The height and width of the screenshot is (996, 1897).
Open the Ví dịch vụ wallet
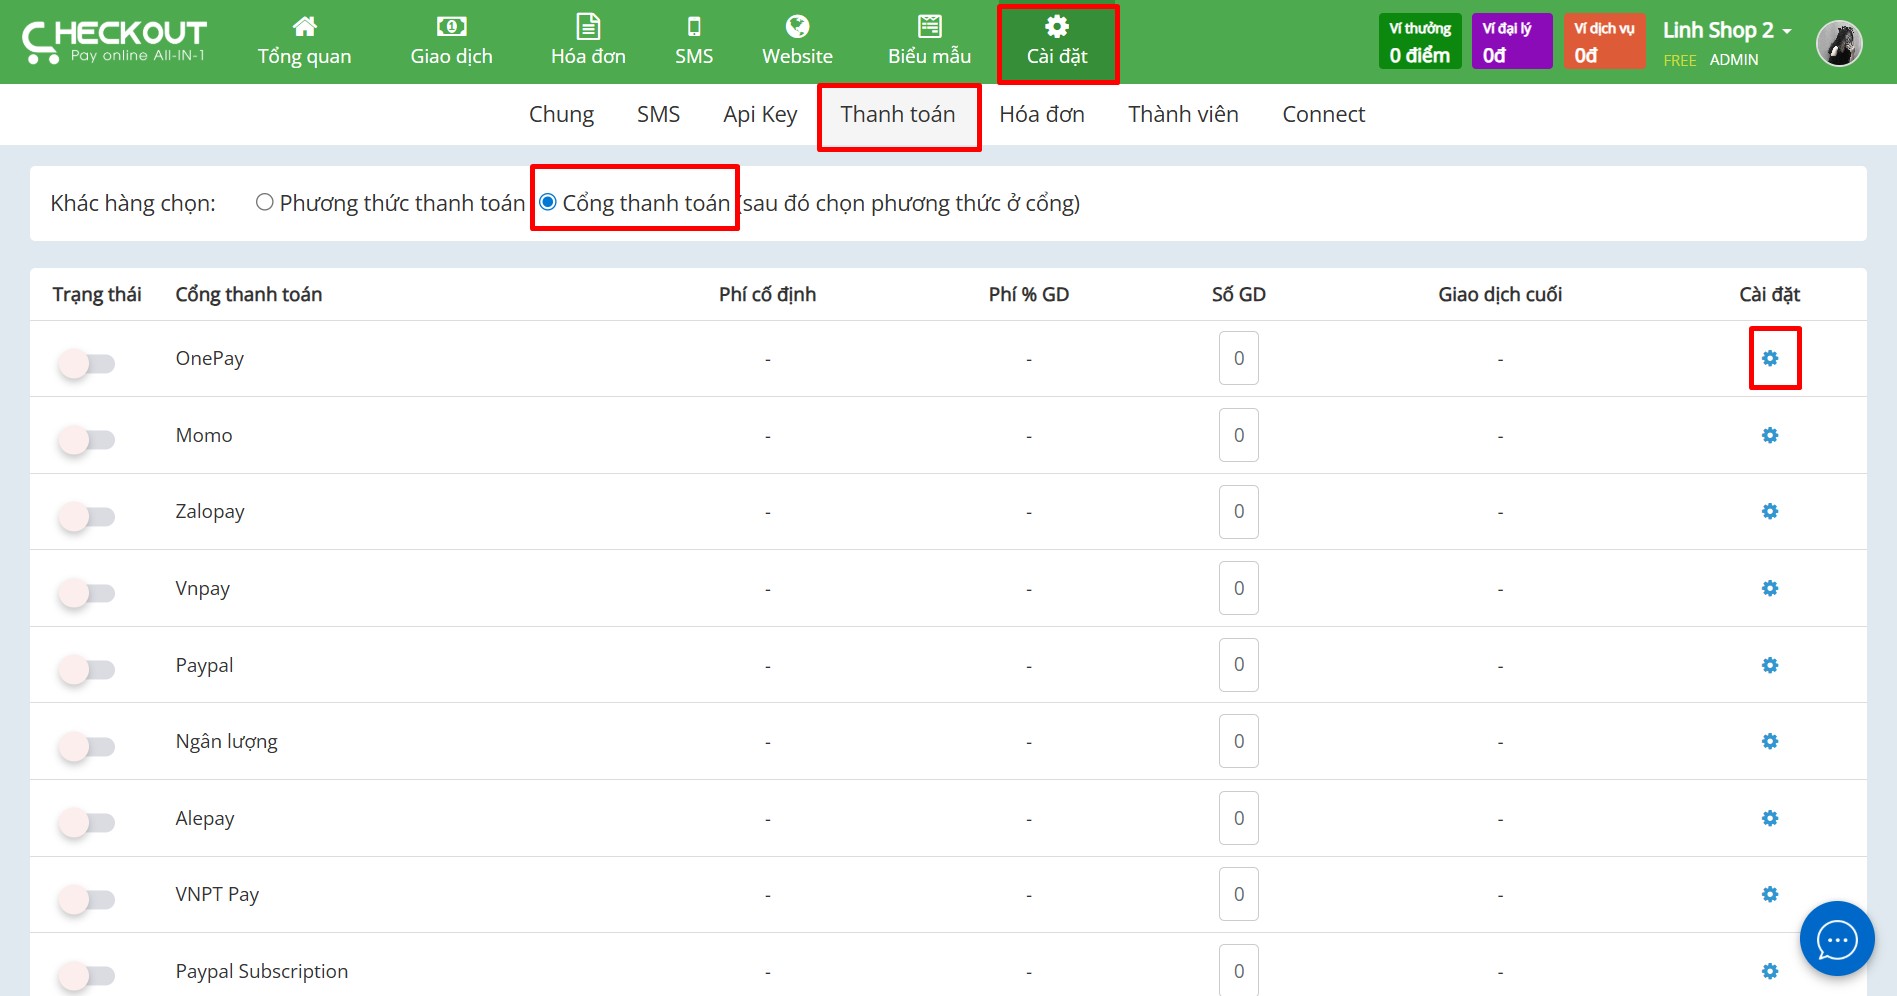(1604, 42)
